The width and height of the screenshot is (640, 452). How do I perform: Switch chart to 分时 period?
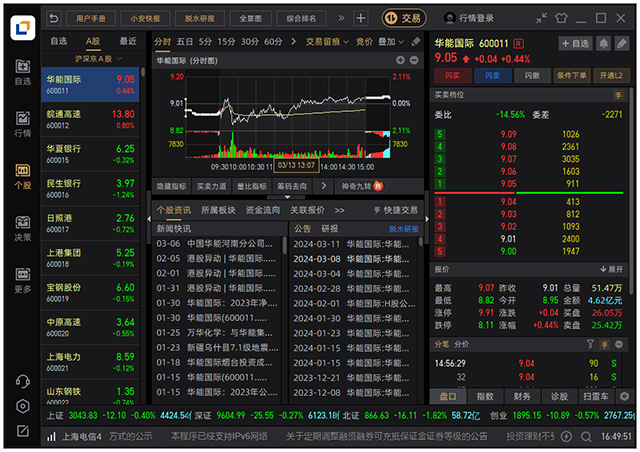pos(162,42)
